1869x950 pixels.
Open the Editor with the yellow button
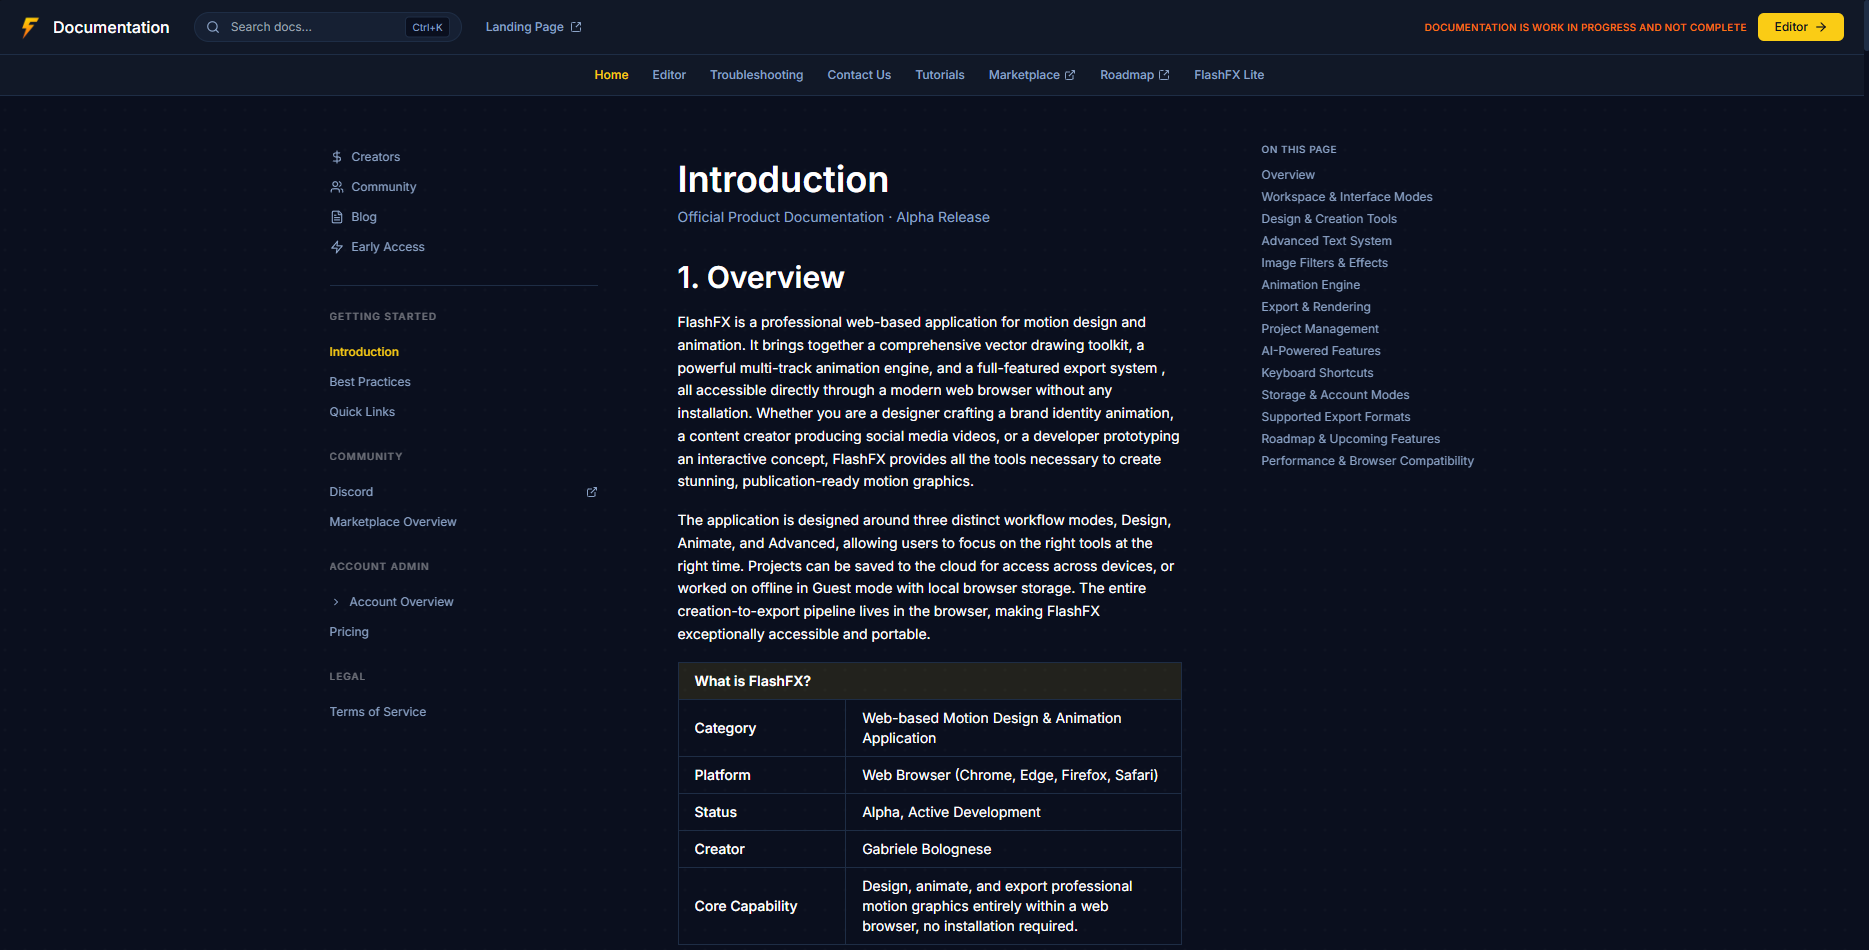1799,27
